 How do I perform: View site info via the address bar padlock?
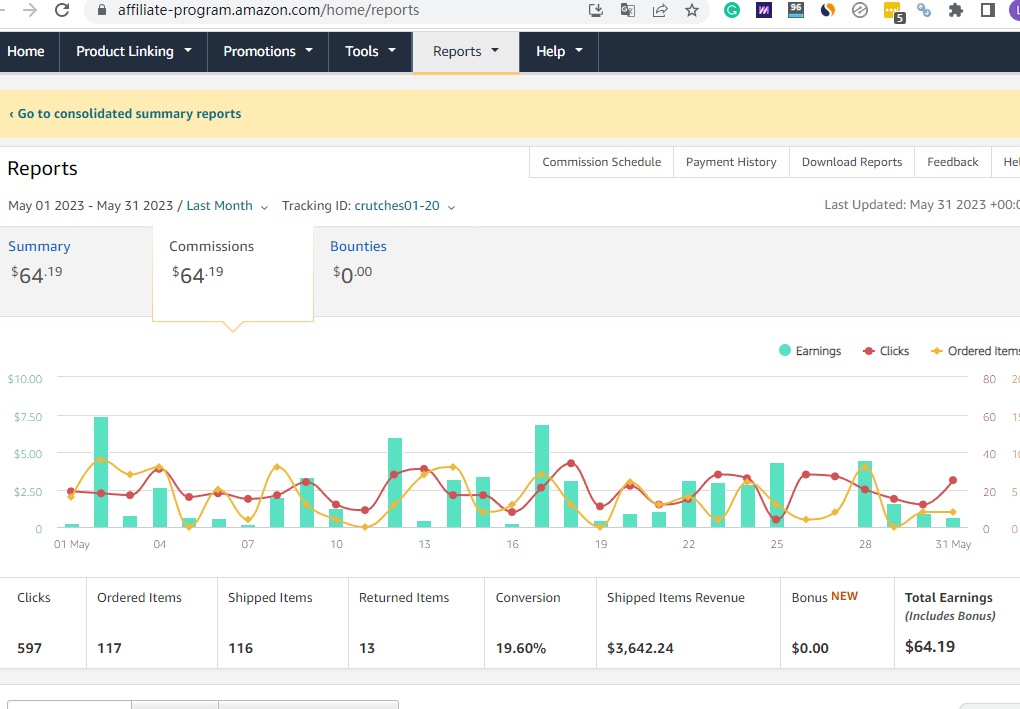point(101,10)
